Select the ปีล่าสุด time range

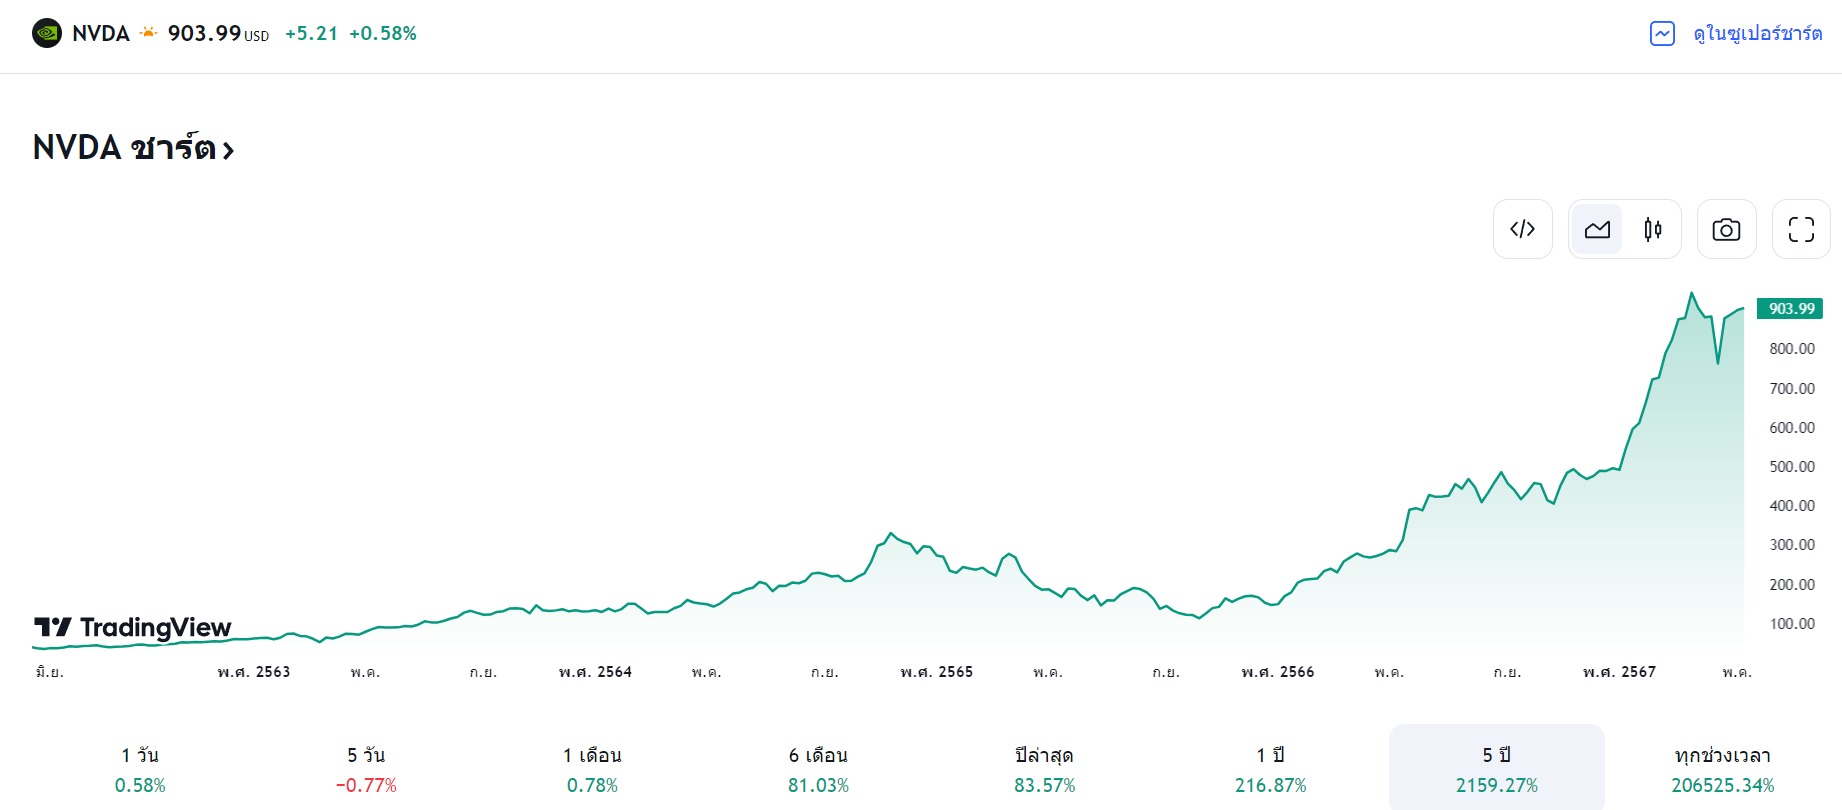point(1044,769)
